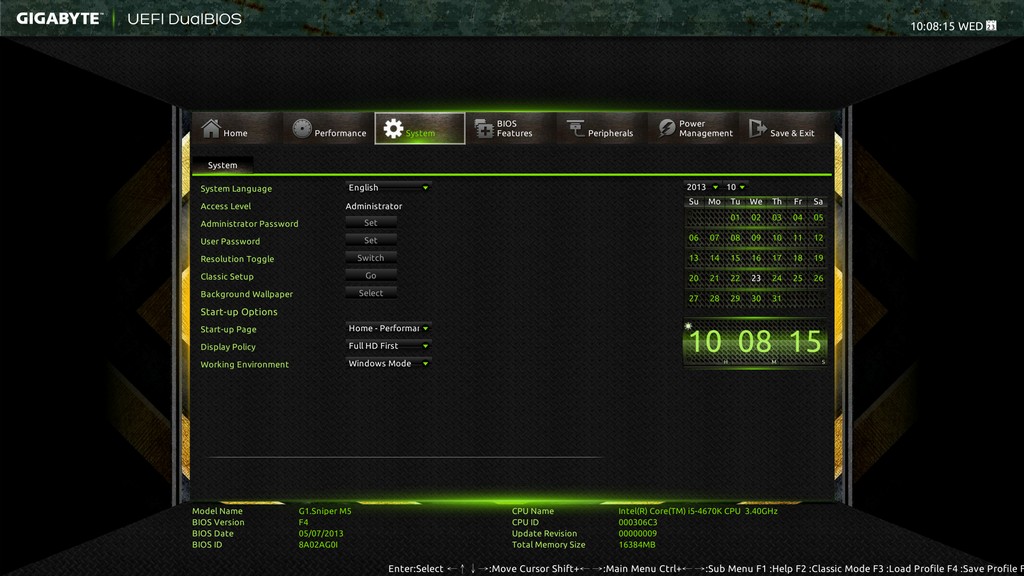Click Select for Background Wallpaper
This screenshot has height=576, width=1024.
370,293
